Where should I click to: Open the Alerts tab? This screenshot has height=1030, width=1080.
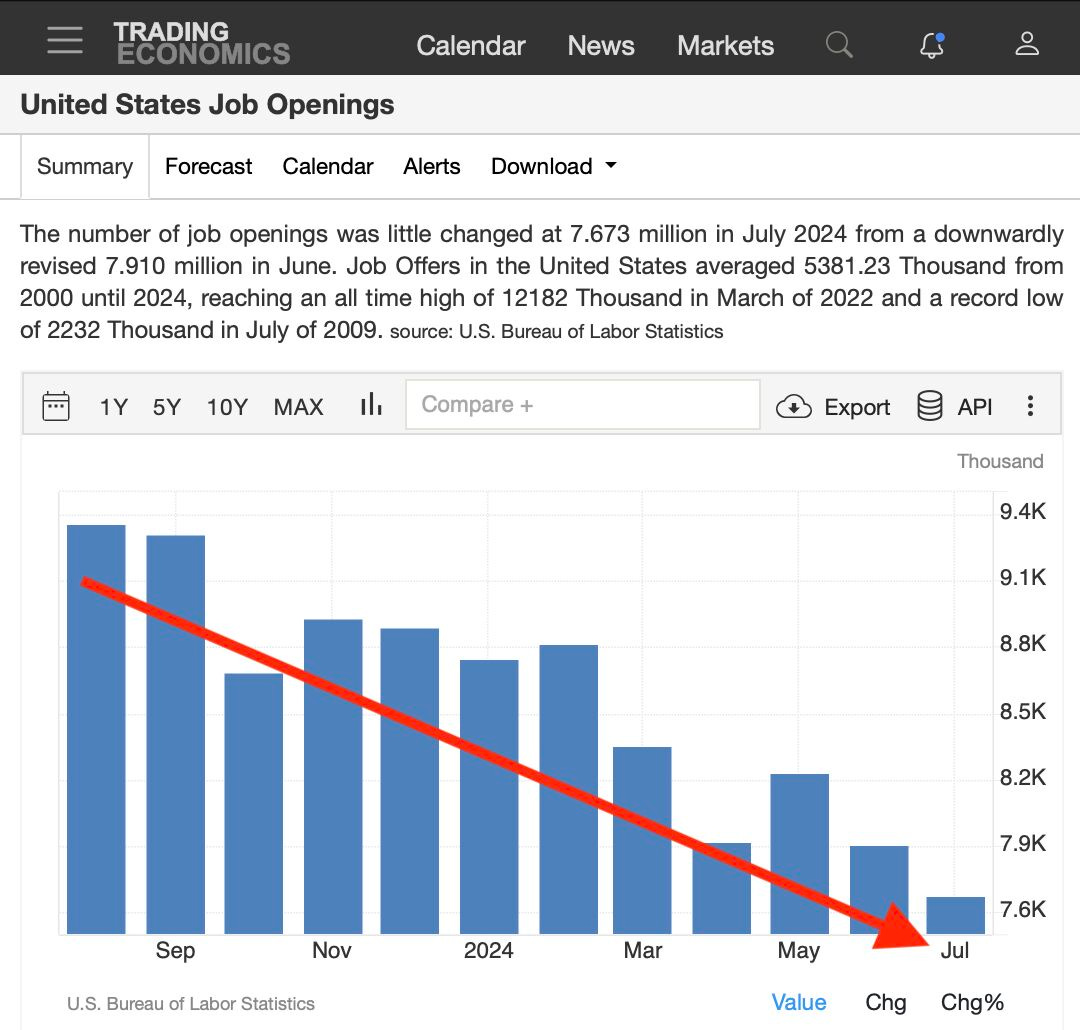pyautogui.click(x=431, y=167)
